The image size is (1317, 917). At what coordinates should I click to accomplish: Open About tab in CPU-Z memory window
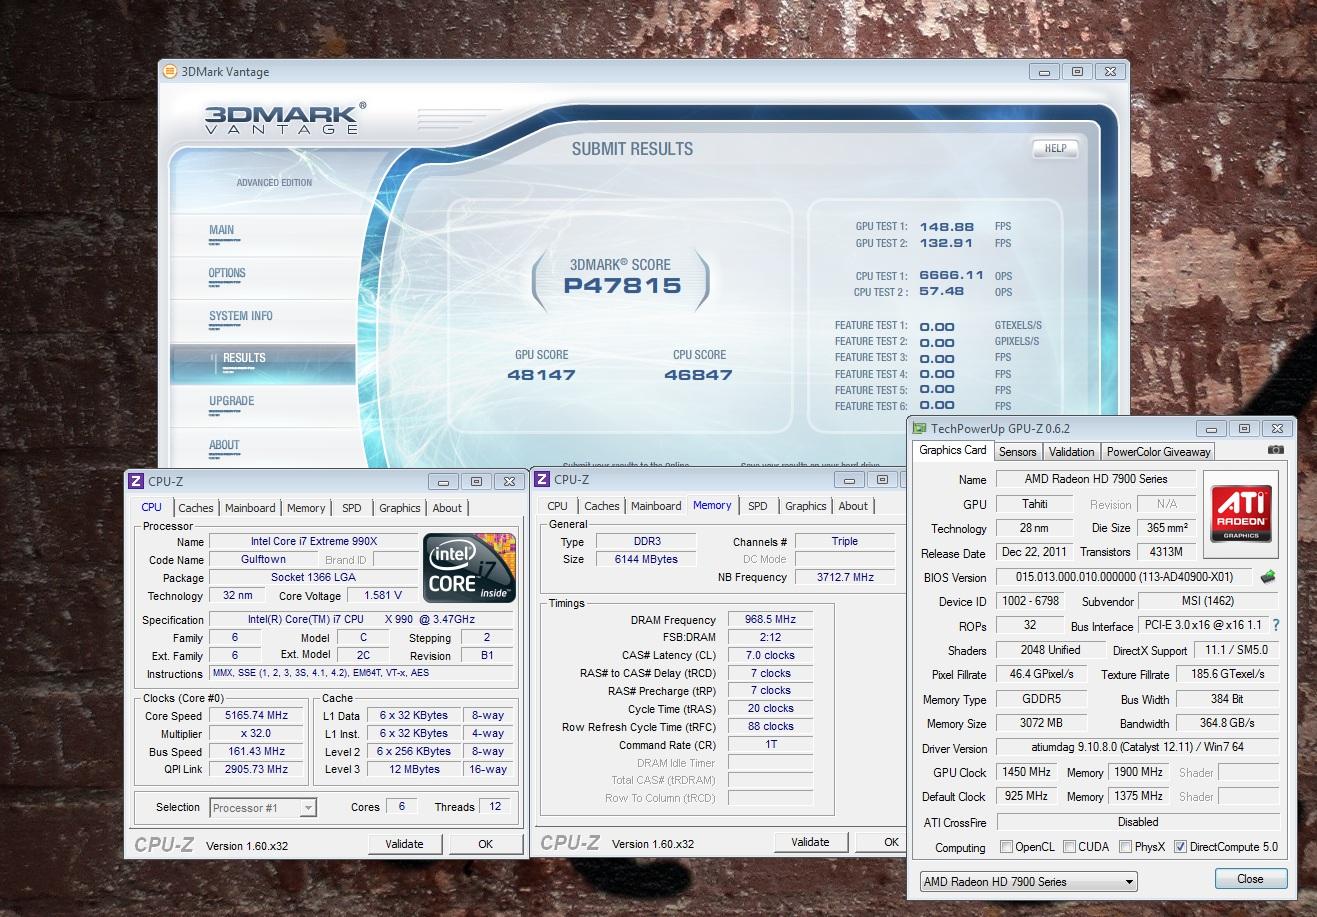[853, 506]
